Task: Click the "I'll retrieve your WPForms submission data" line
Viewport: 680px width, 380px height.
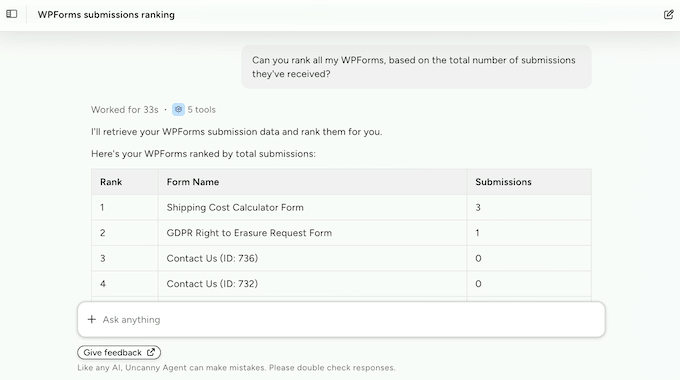Action: 237,132
